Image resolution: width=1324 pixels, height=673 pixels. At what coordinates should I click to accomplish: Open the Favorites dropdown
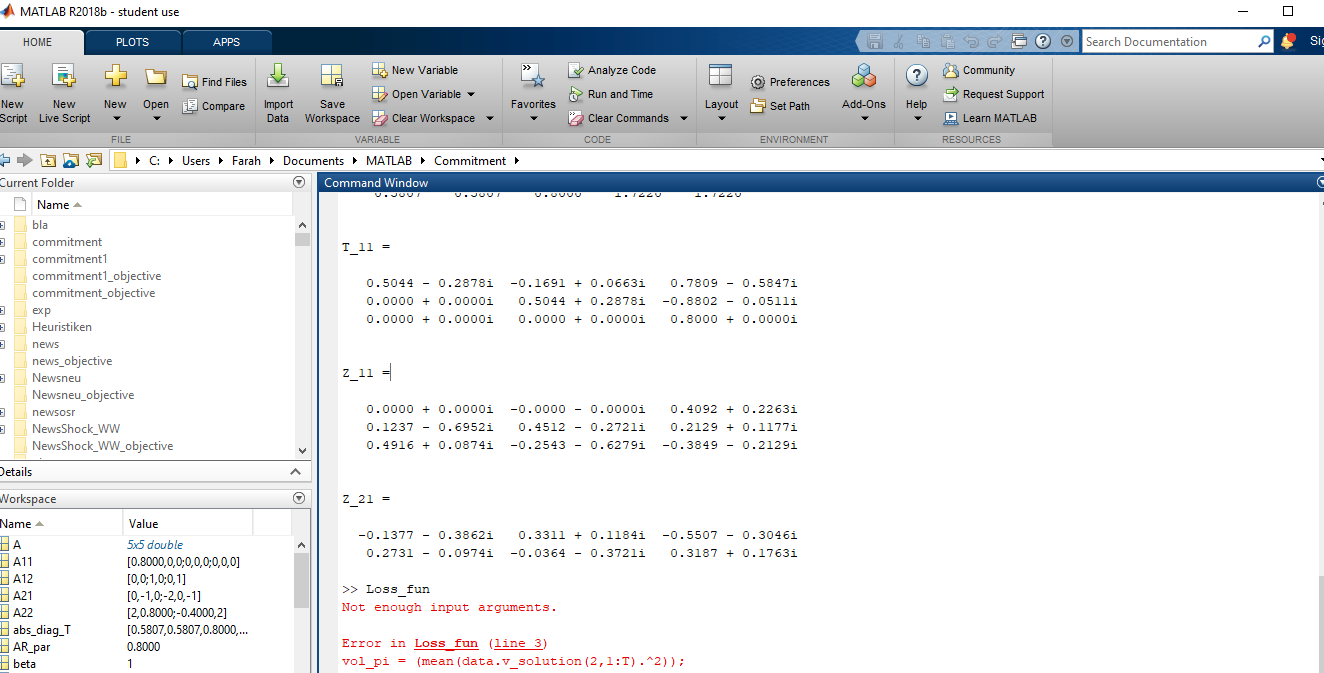pyautogui.click(x=533, y=119)
